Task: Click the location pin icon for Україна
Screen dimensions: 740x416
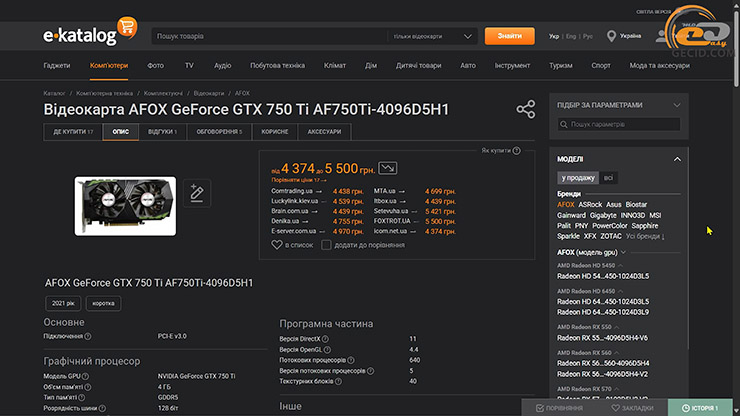Action: point(611,36)
